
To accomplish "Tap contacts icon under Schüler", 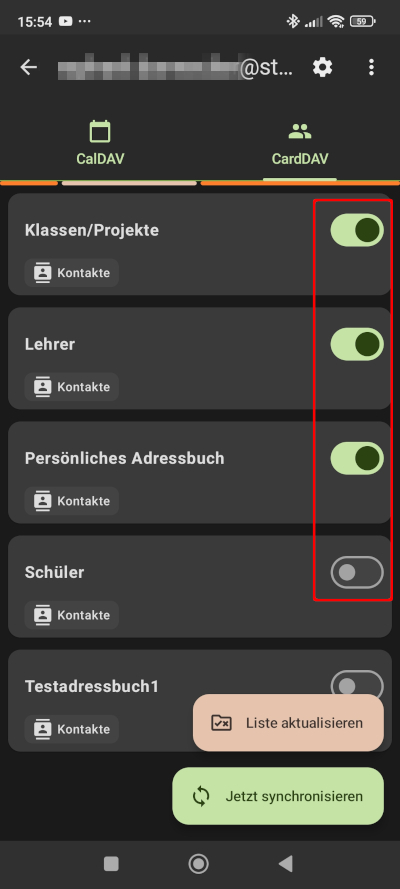I will 42,615.
